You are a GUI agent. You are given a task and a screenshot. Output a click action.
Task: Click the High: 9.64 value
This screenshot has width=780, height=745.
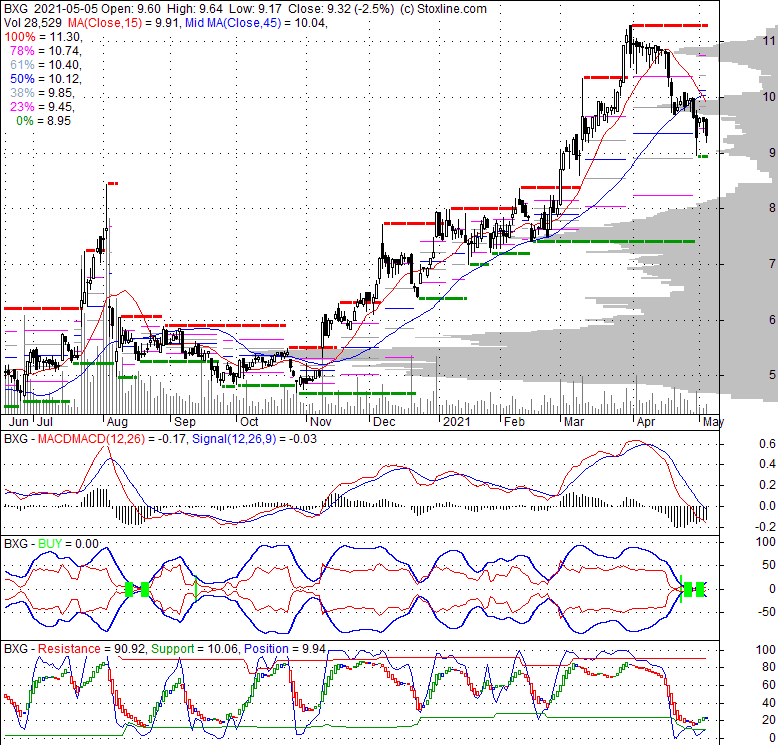click(x=195, y=8)
